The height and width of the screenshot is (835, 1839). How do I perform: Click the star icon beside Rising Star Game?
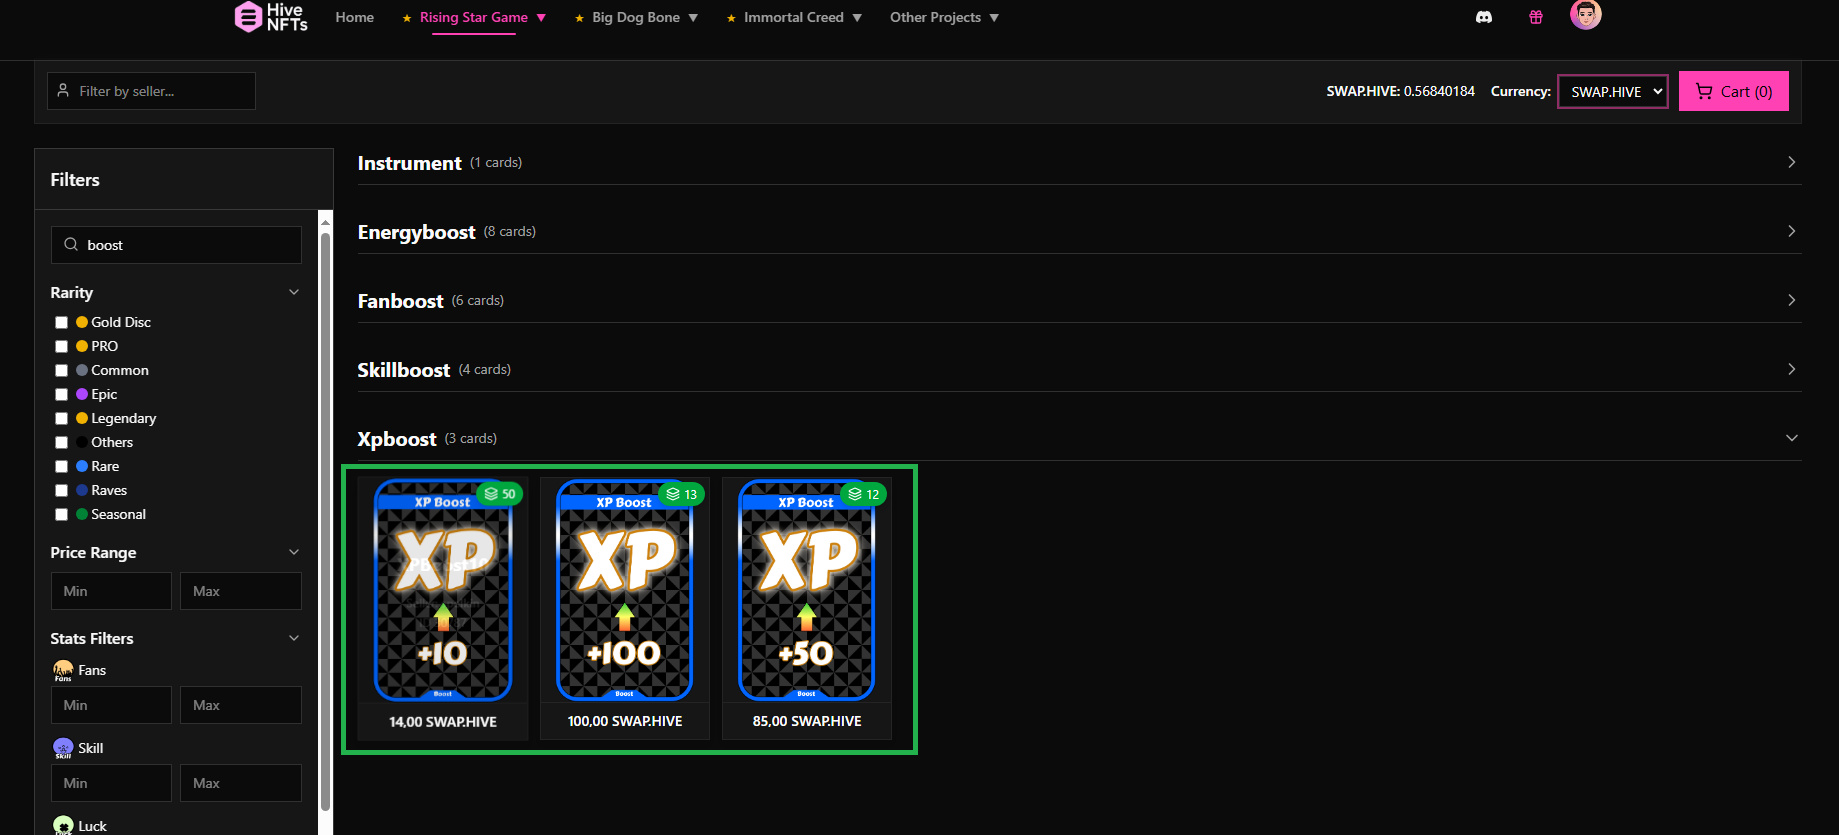click(407, 18)
